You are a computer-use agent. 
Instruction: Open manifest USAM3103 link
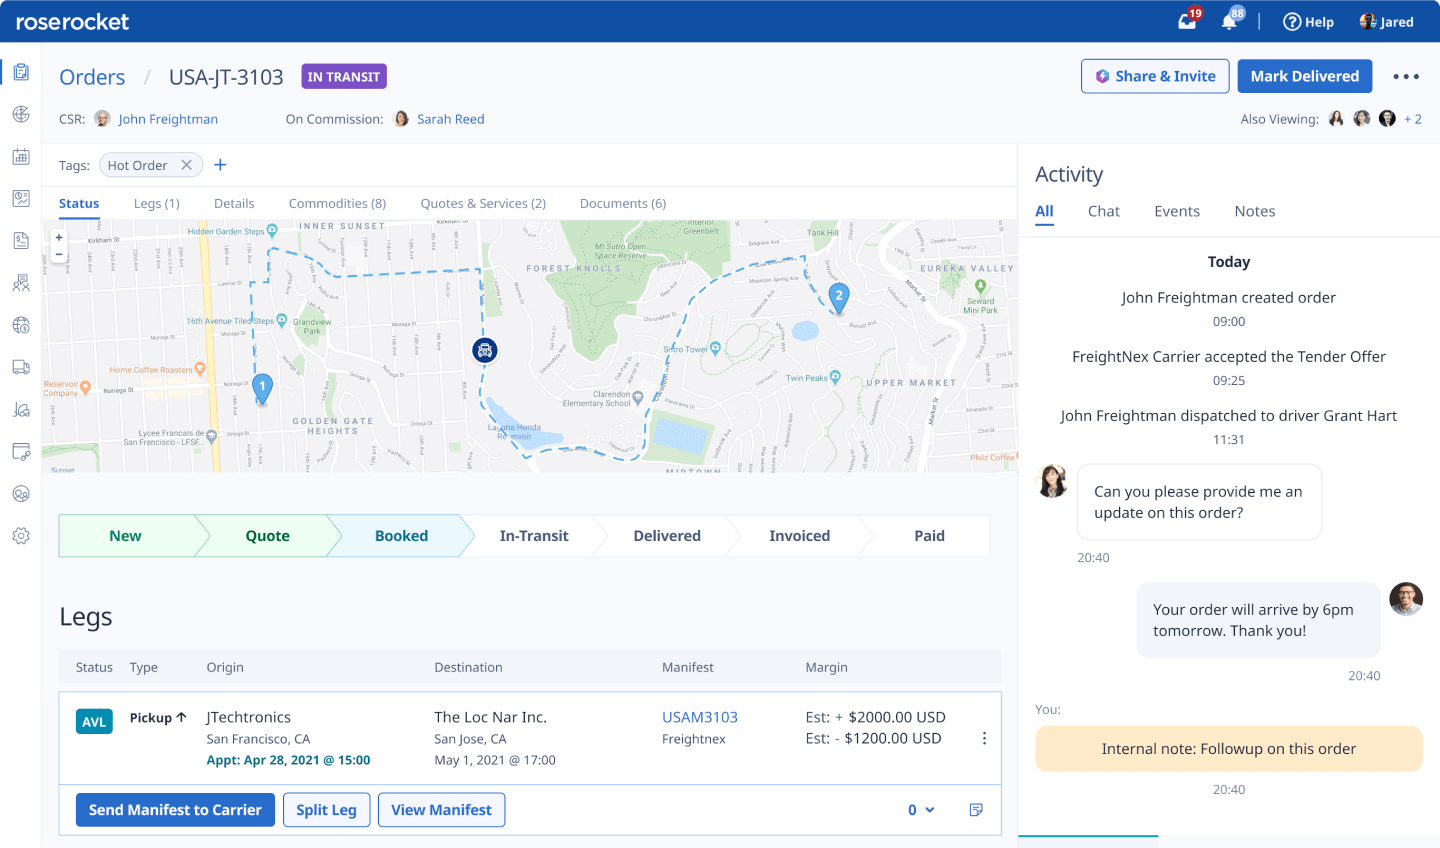pyautogui.click(x=701, y=717)
